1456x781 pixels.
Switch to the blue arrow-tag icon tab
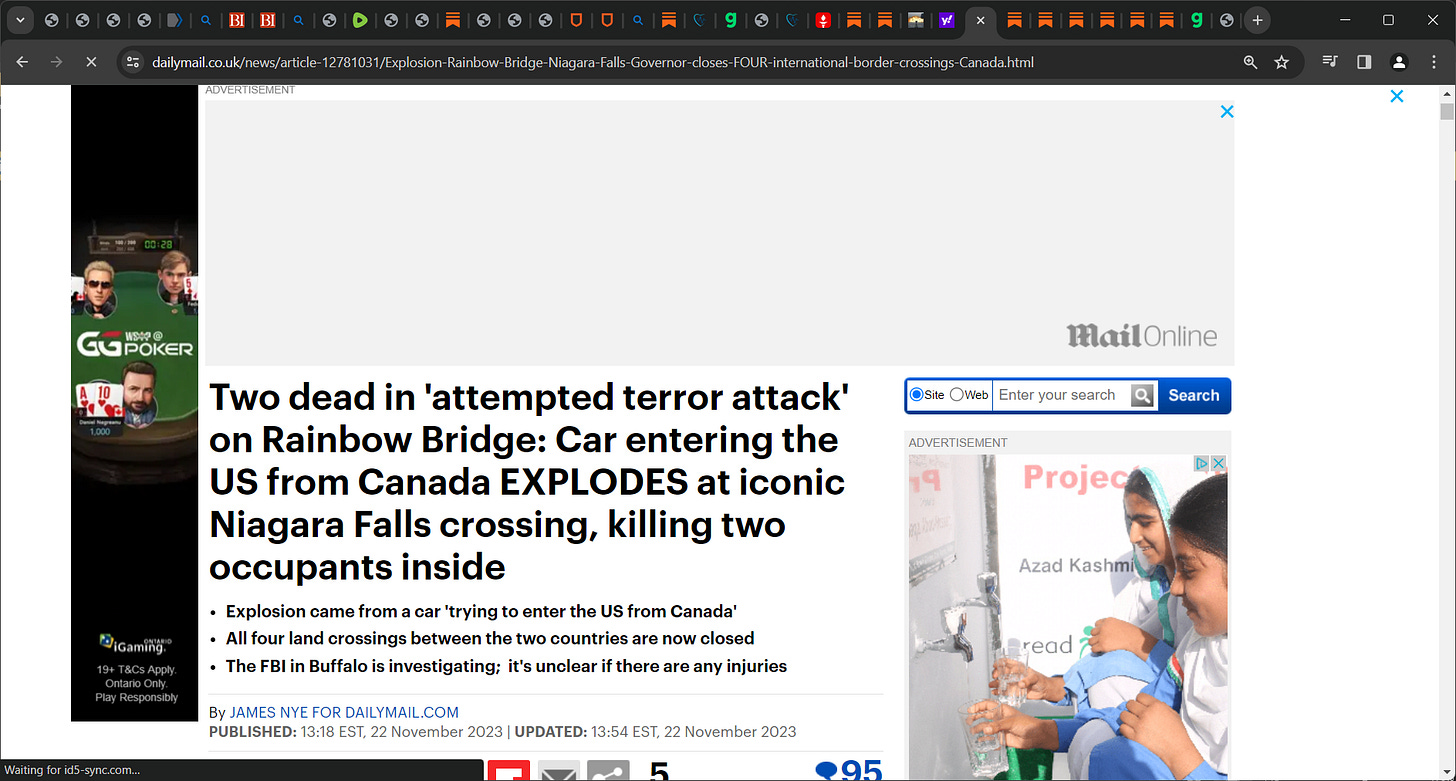click(x=174, y=20)
